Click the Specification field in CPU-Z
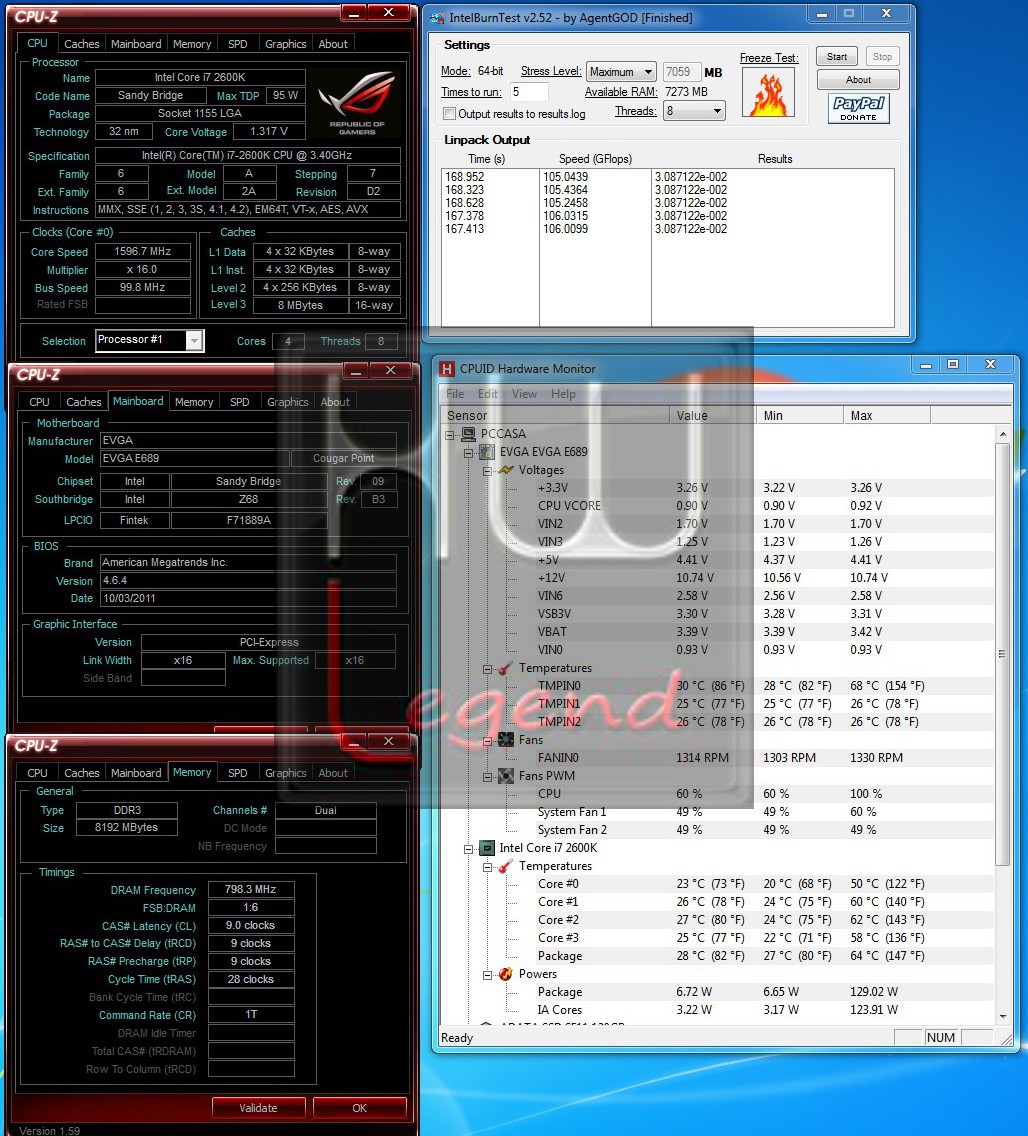Image resolution: width=1028 pixels, height=1136 pixels. (248, 155)
